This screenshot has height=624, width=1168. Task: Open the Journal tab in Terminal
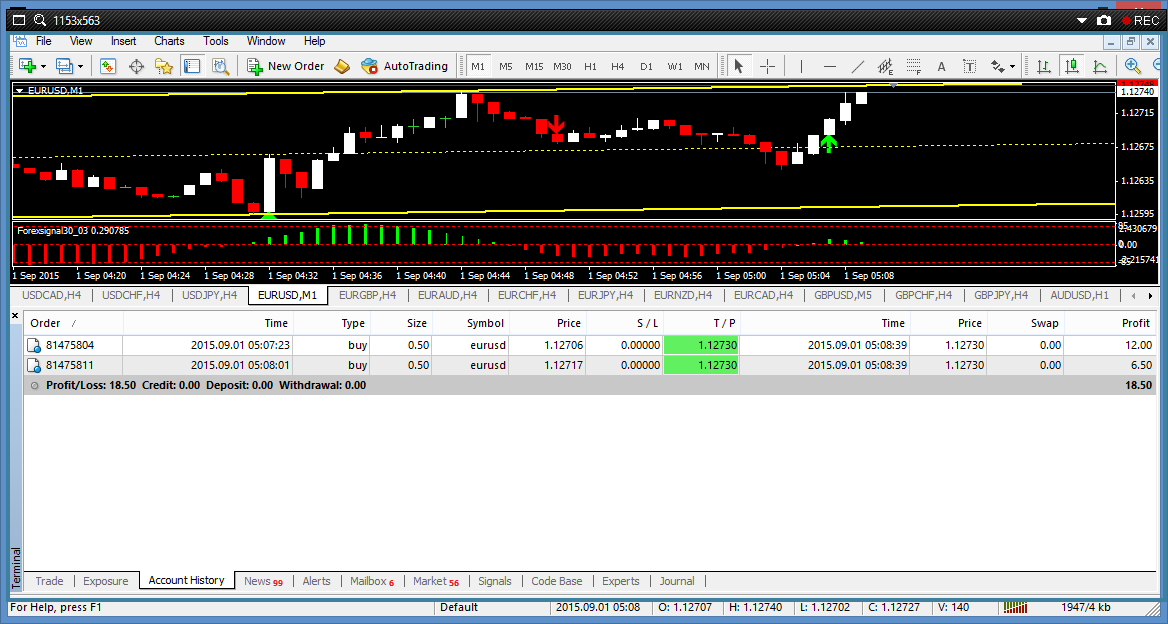(x=676, y=581)
